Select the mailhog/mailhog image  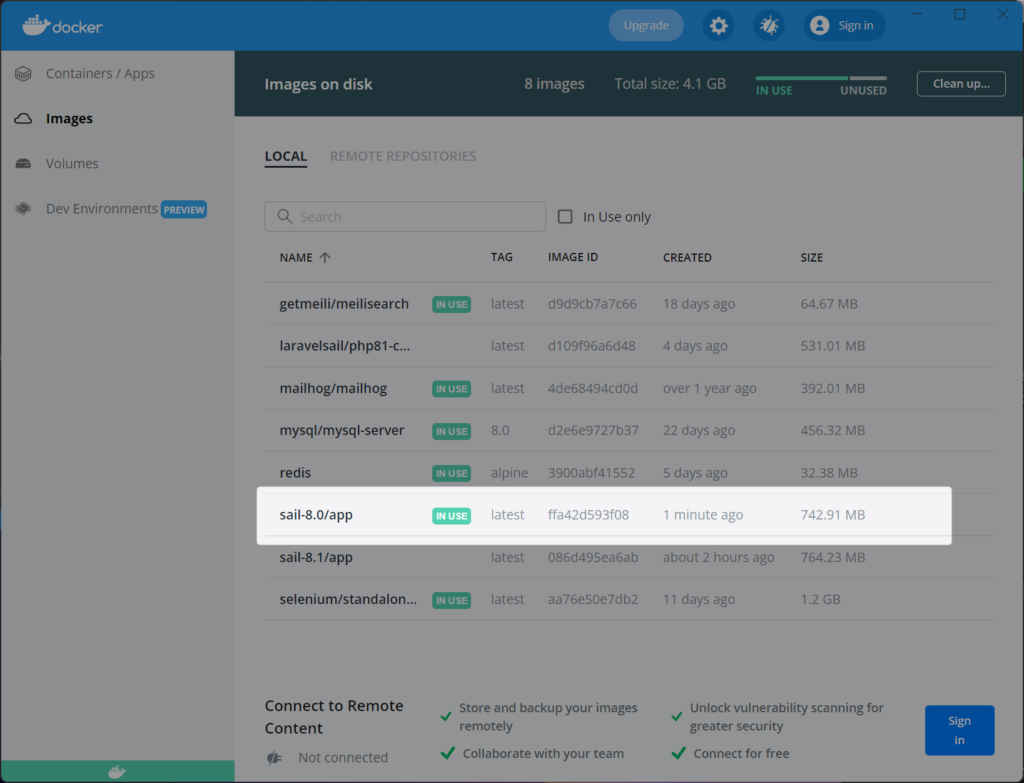tap(333, 388)
